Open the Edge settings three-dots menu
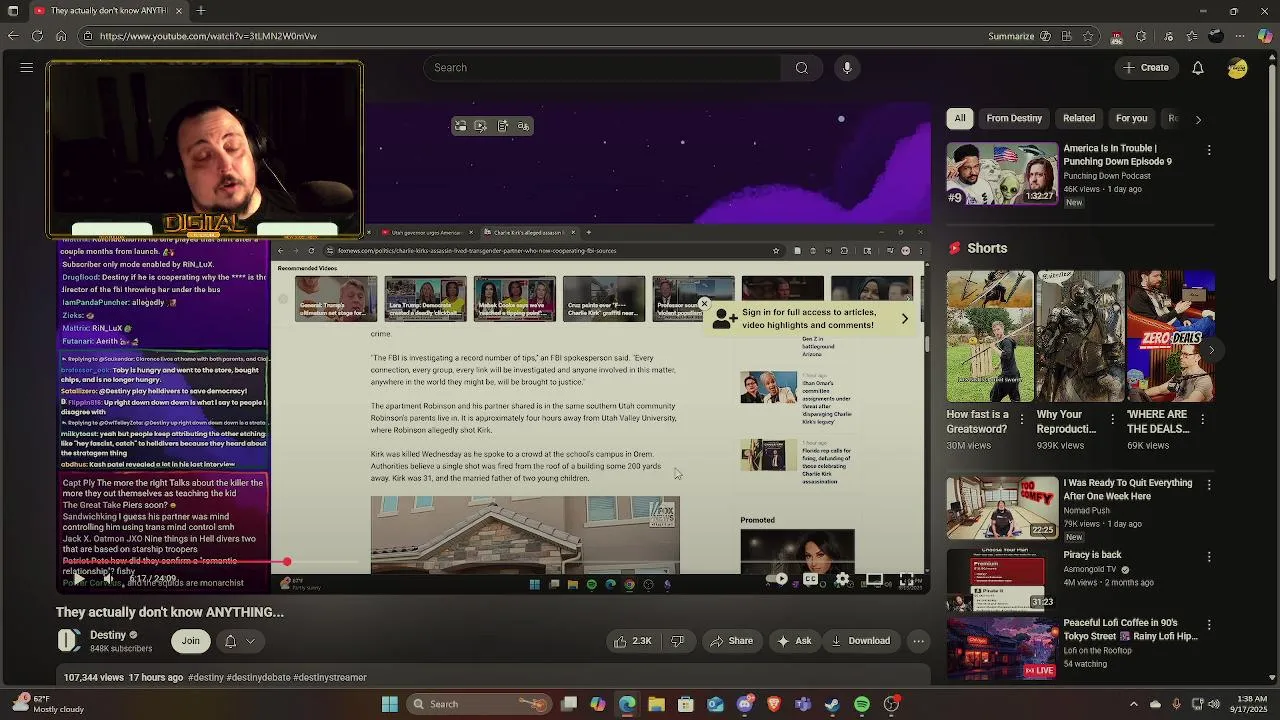This screenshot has height=720, width=1280. point(1241,36)
